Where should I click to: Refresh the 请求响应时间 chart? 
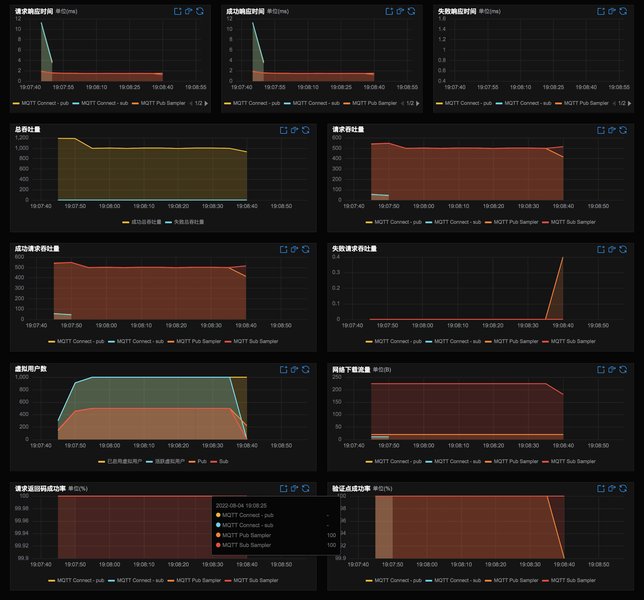tap(200, 11)
